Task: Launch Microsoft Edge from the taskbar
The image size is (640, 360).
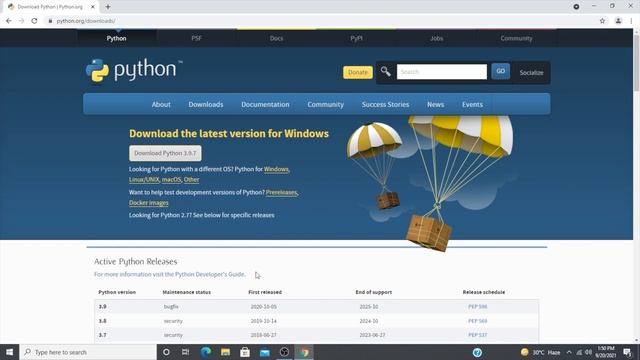Action: click(206, 352)
